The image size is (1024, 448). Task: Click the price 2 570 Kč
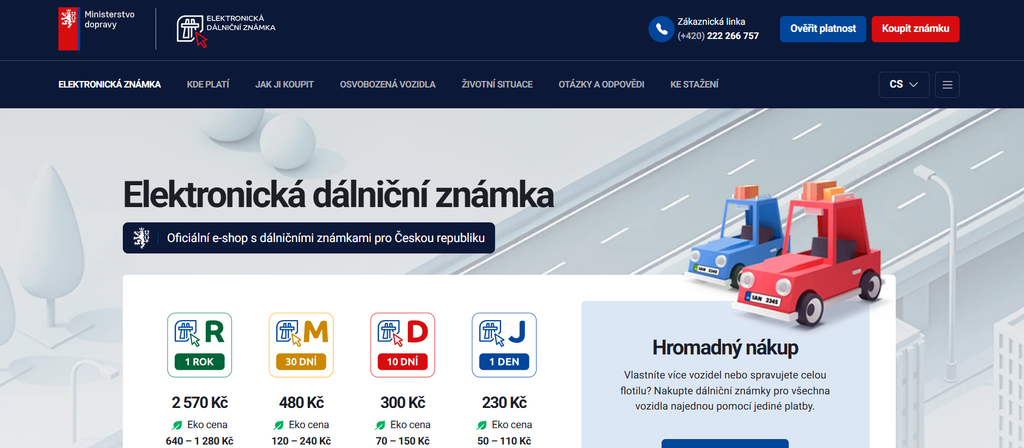[x=200, y=402]
